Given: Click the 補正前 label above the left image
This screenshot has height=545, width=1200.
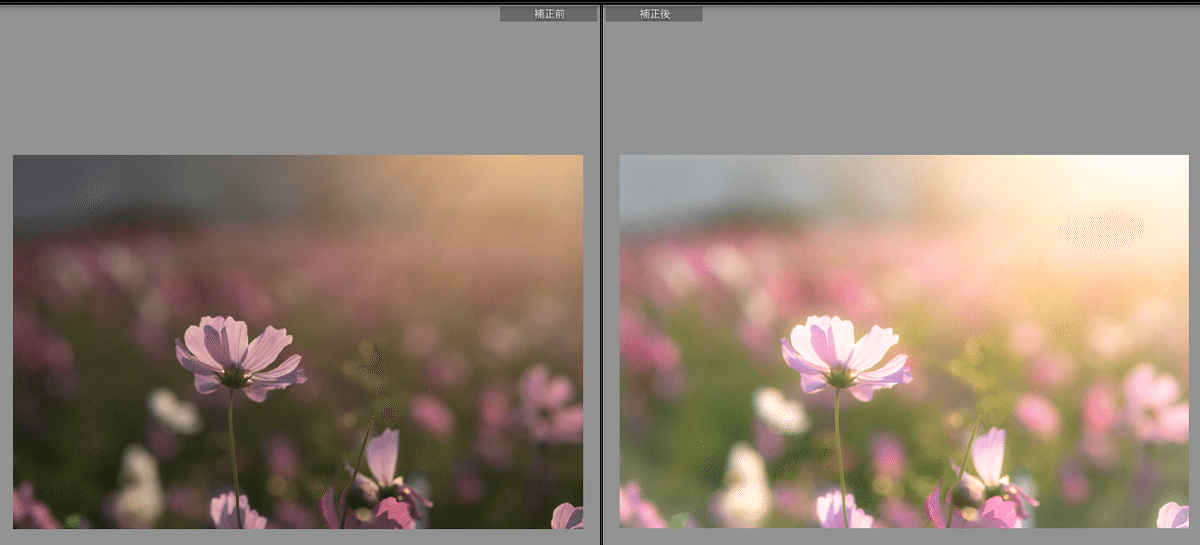Looking at the screenshot, I should point(549,14).
